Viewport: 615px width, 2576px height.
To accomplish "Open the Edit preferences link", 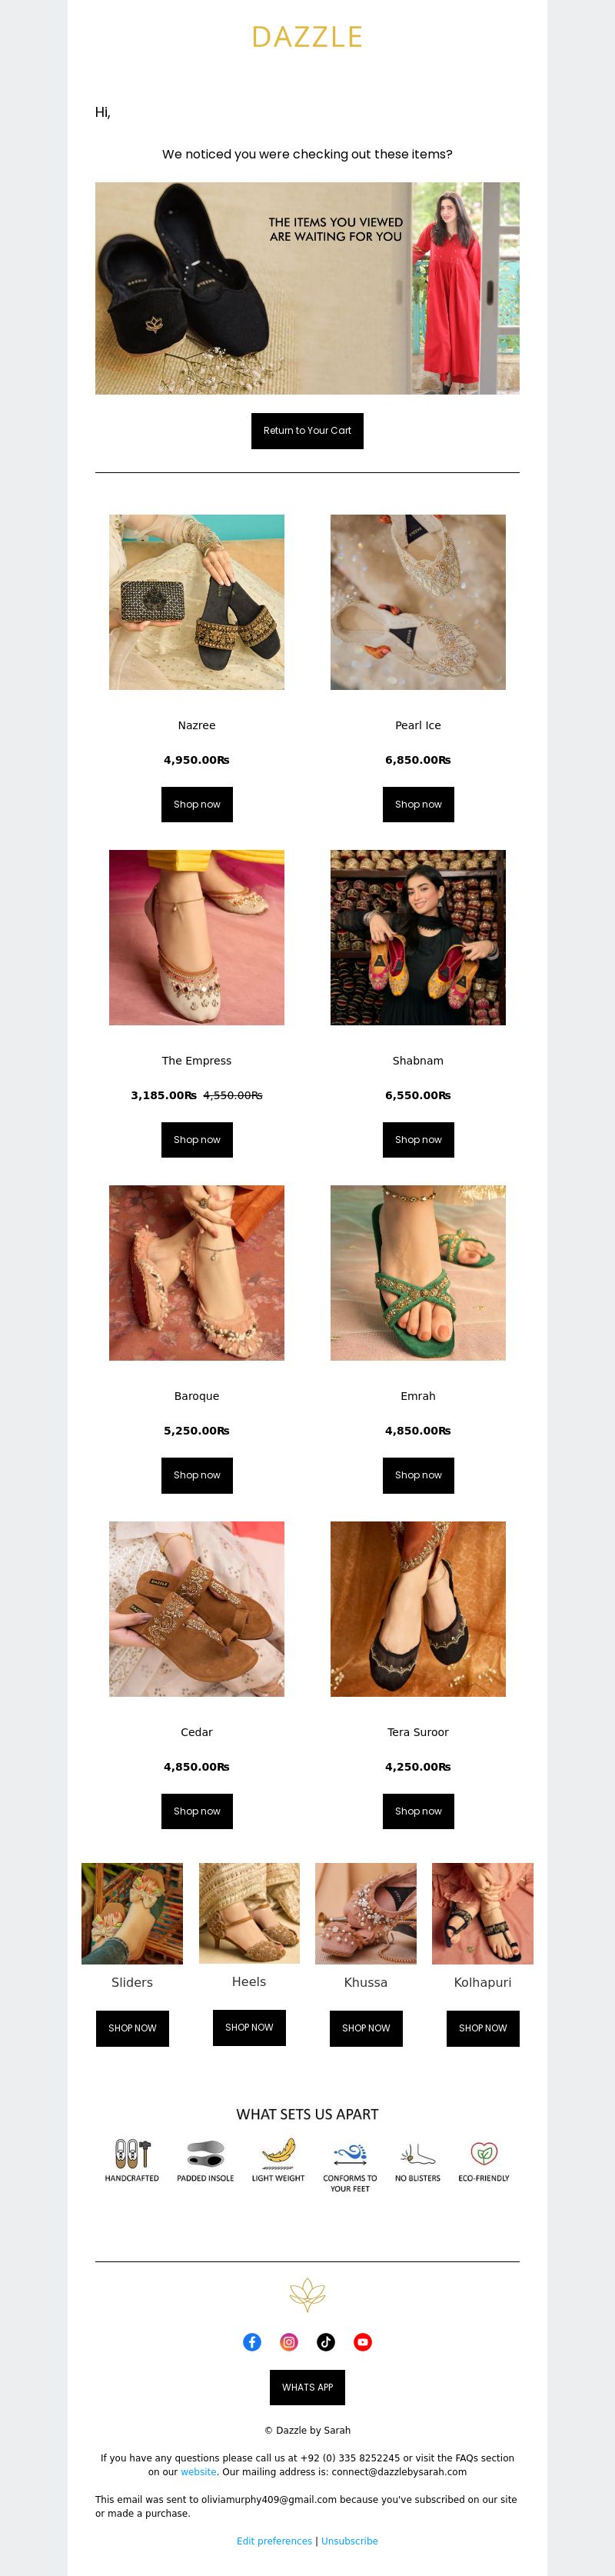I will click(x=274, y=2540).
